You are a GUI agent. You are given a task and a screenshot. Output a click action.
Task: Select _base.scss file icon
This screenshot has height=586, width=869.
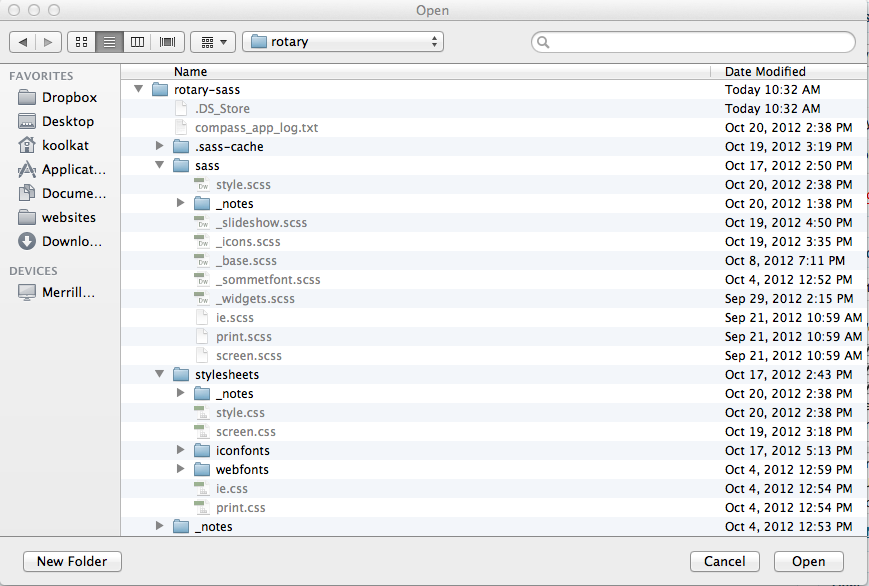202,261
